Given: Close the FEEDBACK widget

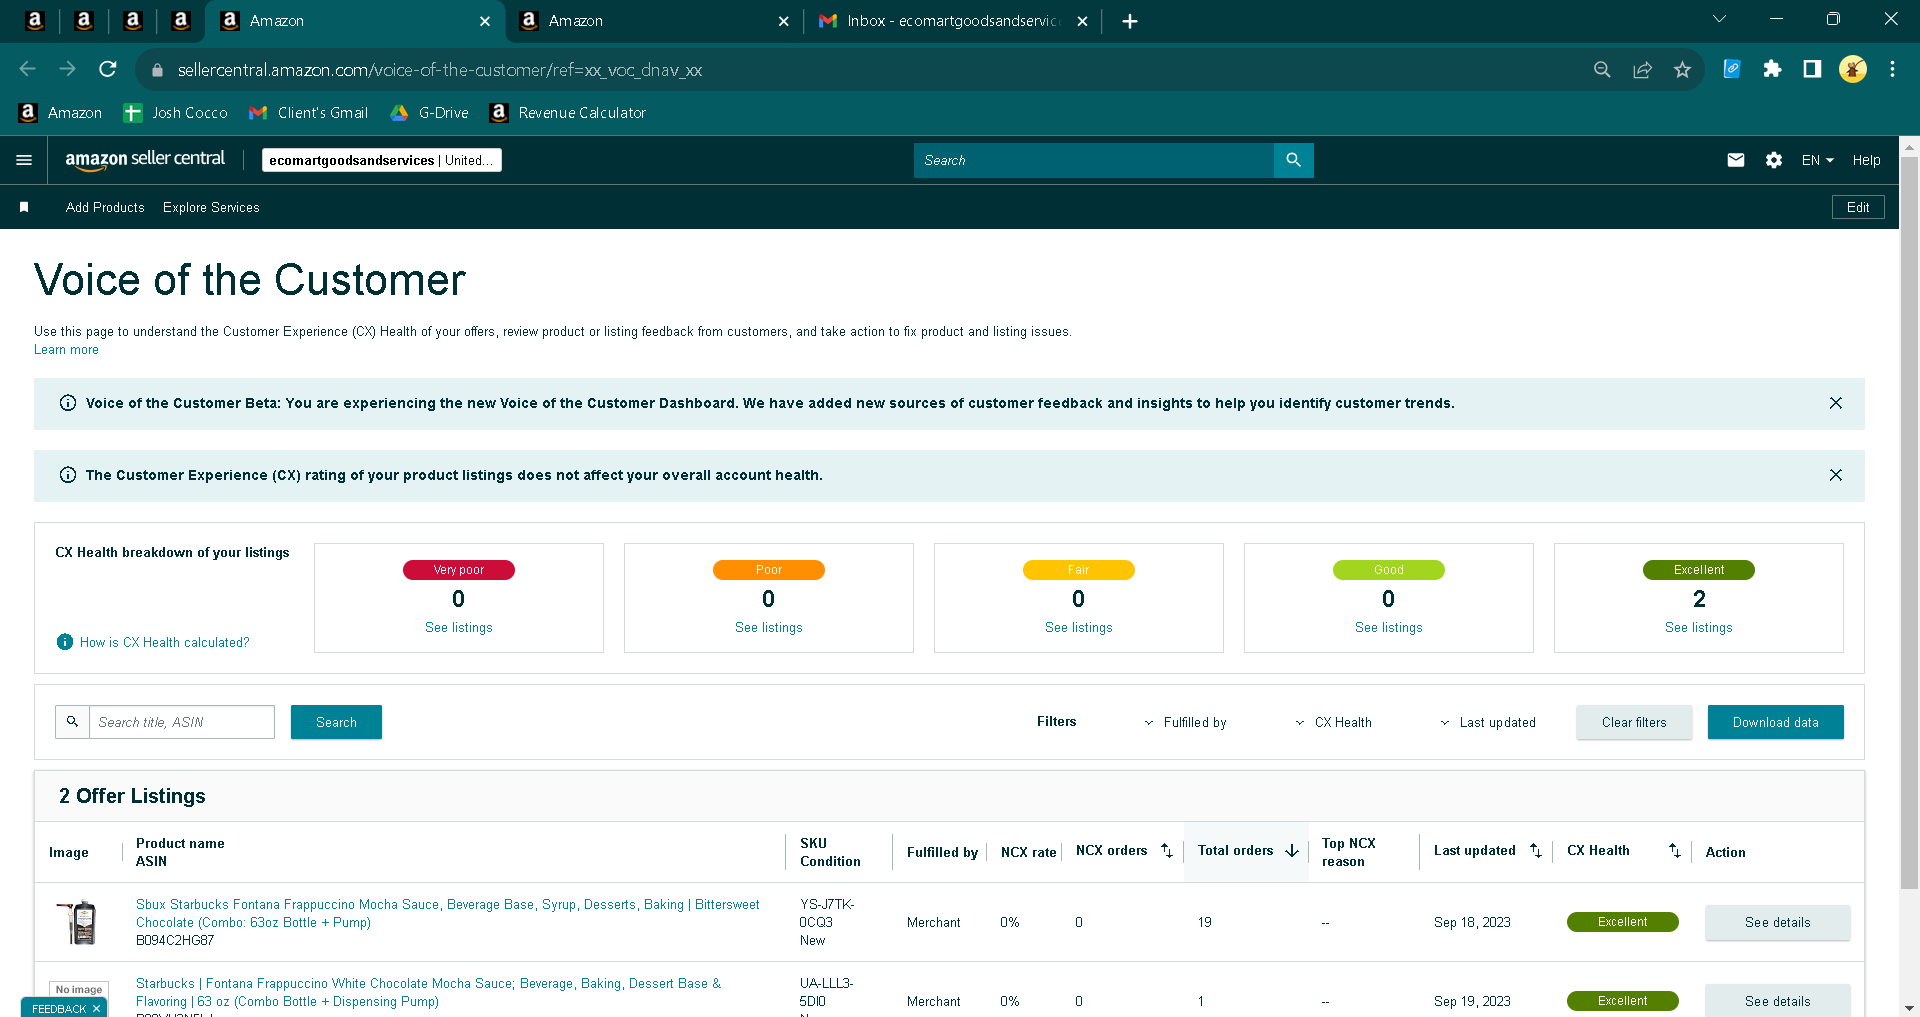Looking at the screenshot, I should pyautogui.click(x=96, y=1009).
